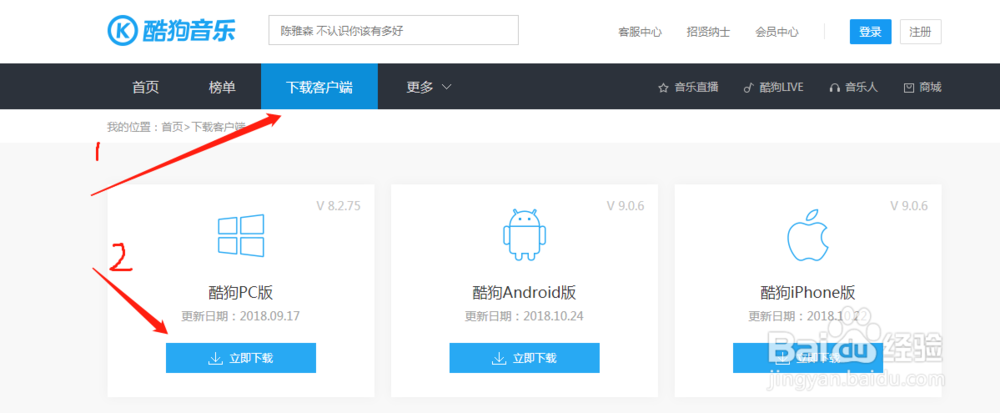Image resolution: width=1000 pixels, height=413 pixels.
Task: Click the shop icon for 商城
Action: click(909, 88)
